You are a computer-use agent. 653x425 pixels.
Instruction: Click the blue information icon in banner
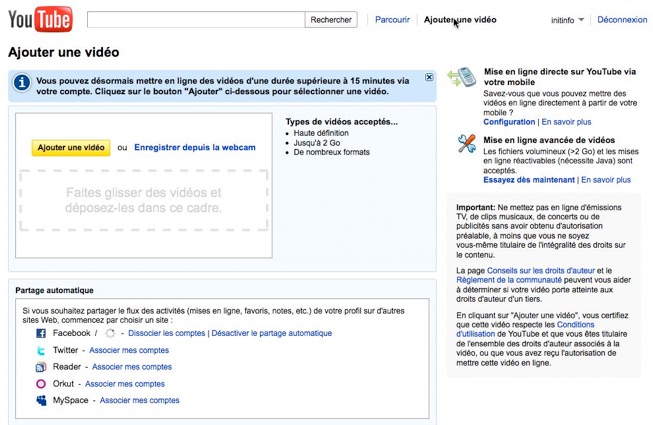click(x=22, y=82)
